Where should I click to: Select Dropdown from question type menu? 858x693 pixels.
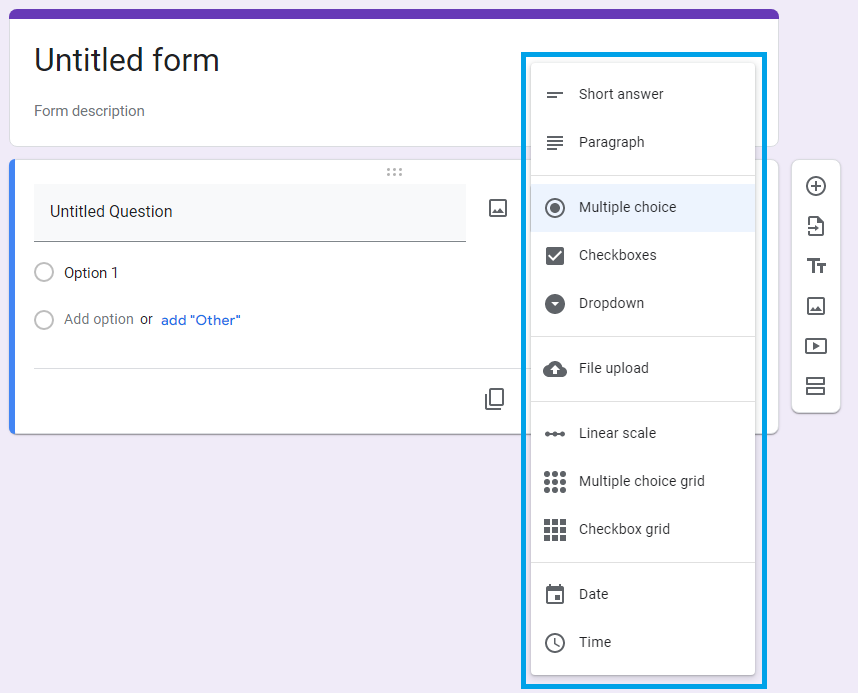(611, 303)
